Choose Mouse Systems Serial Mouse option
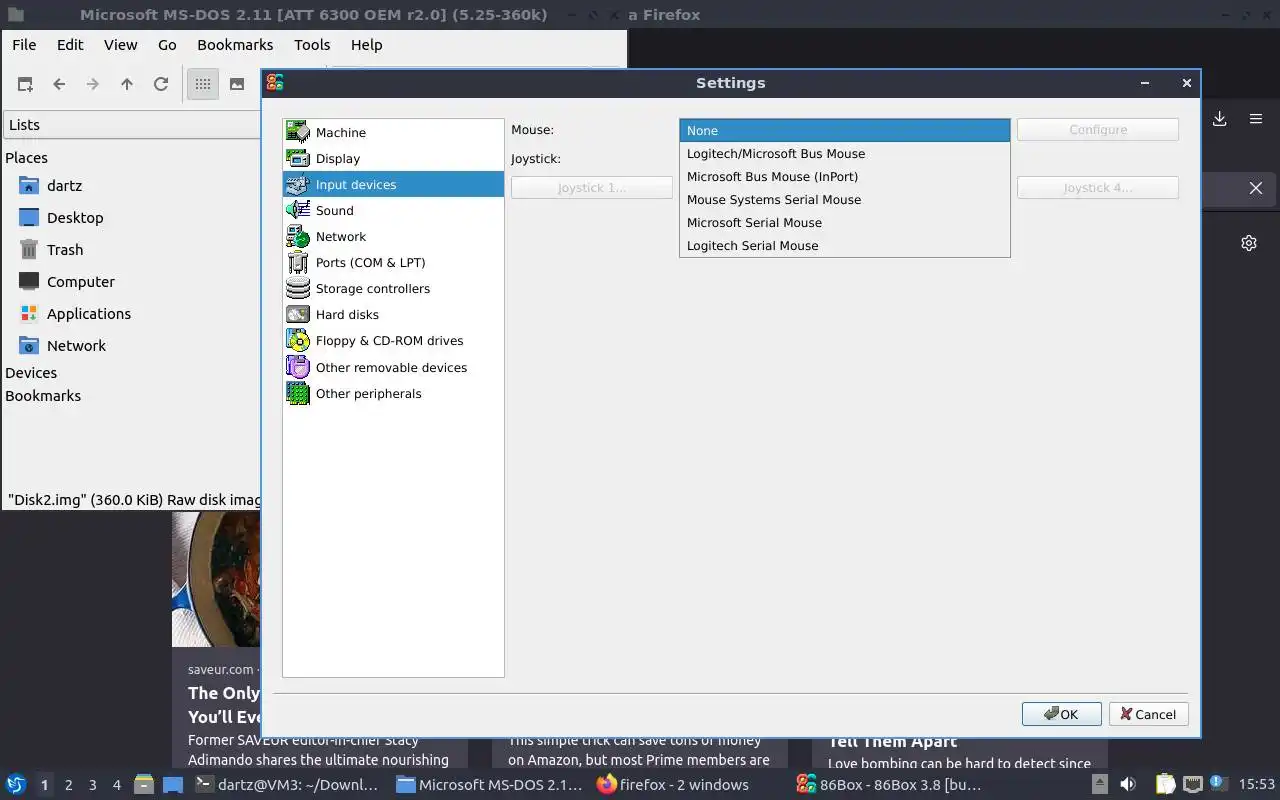This screenshot has width=1280, height=800. click(845, 199)
